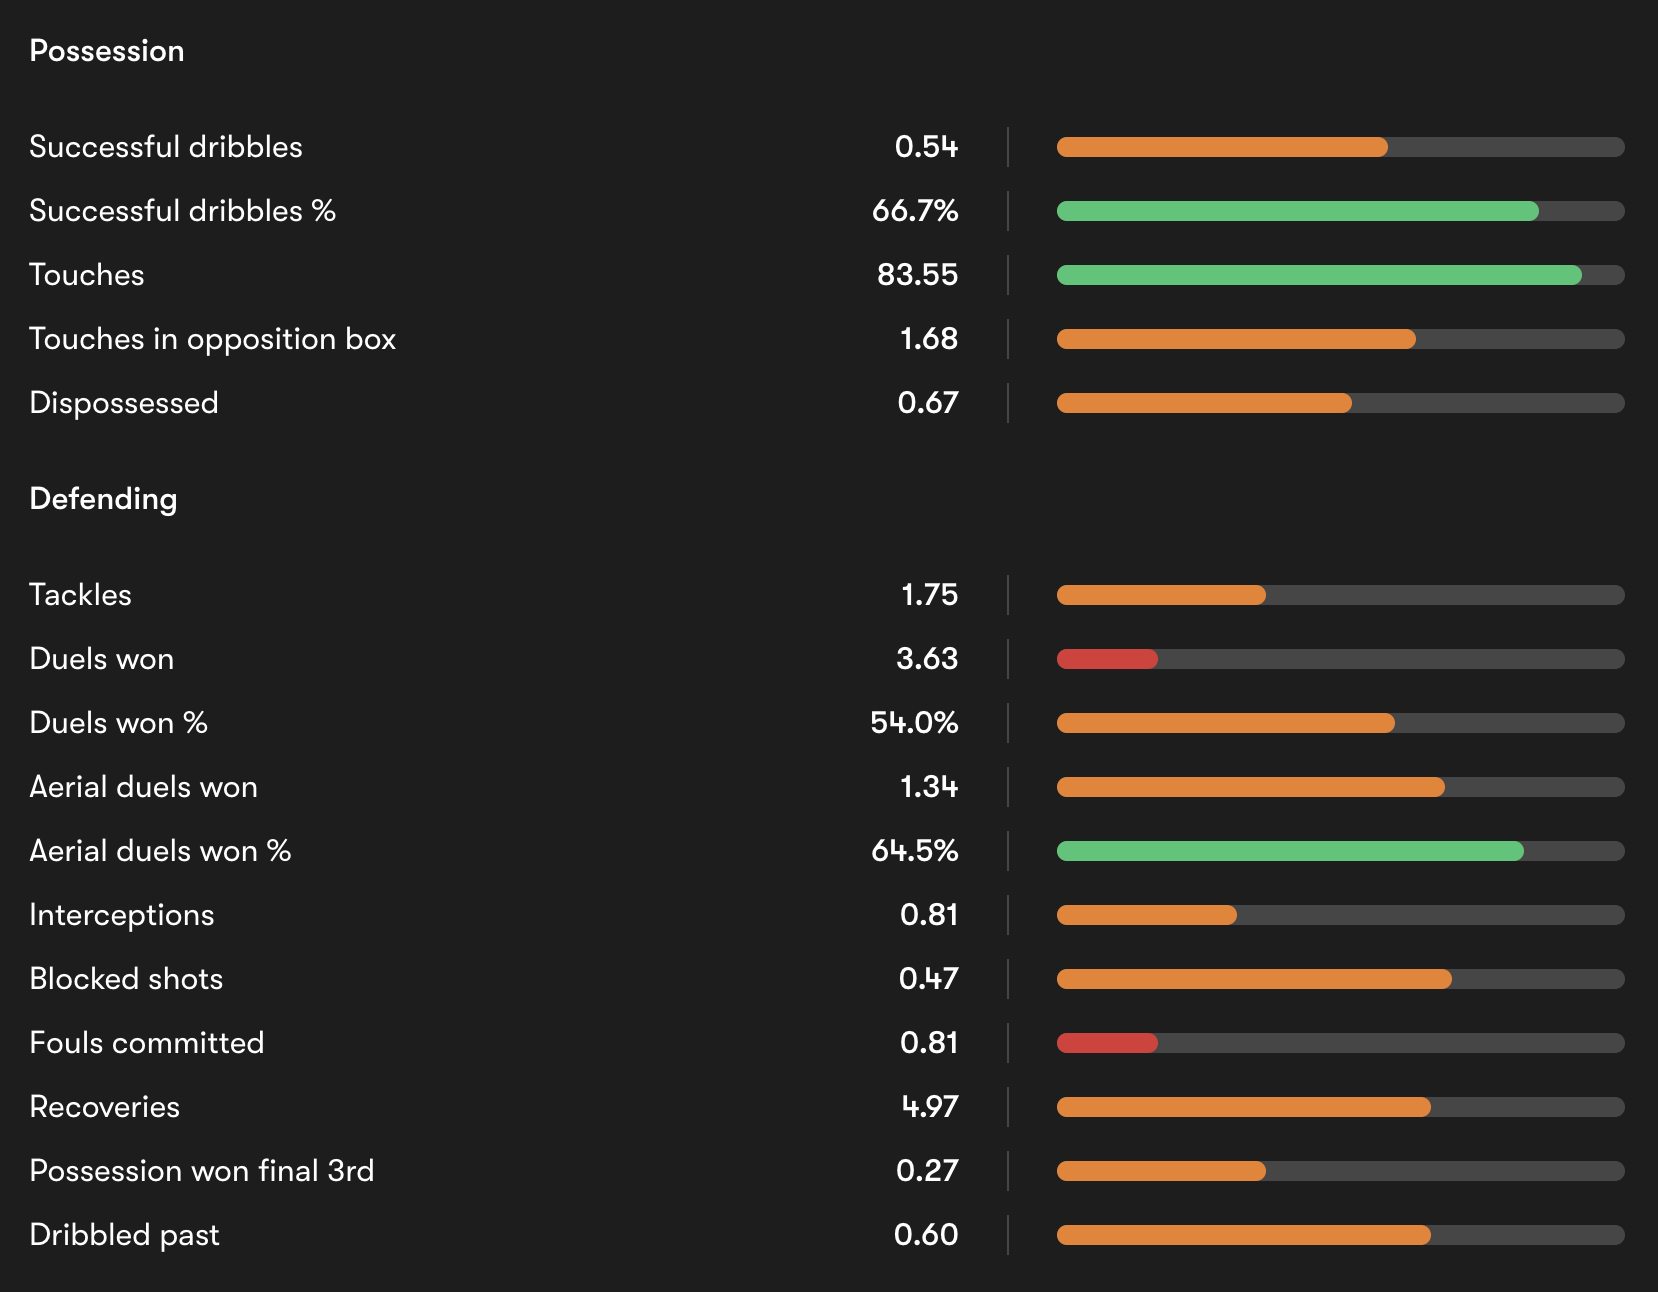Select the Recoveries stat label

[105, 1107]
